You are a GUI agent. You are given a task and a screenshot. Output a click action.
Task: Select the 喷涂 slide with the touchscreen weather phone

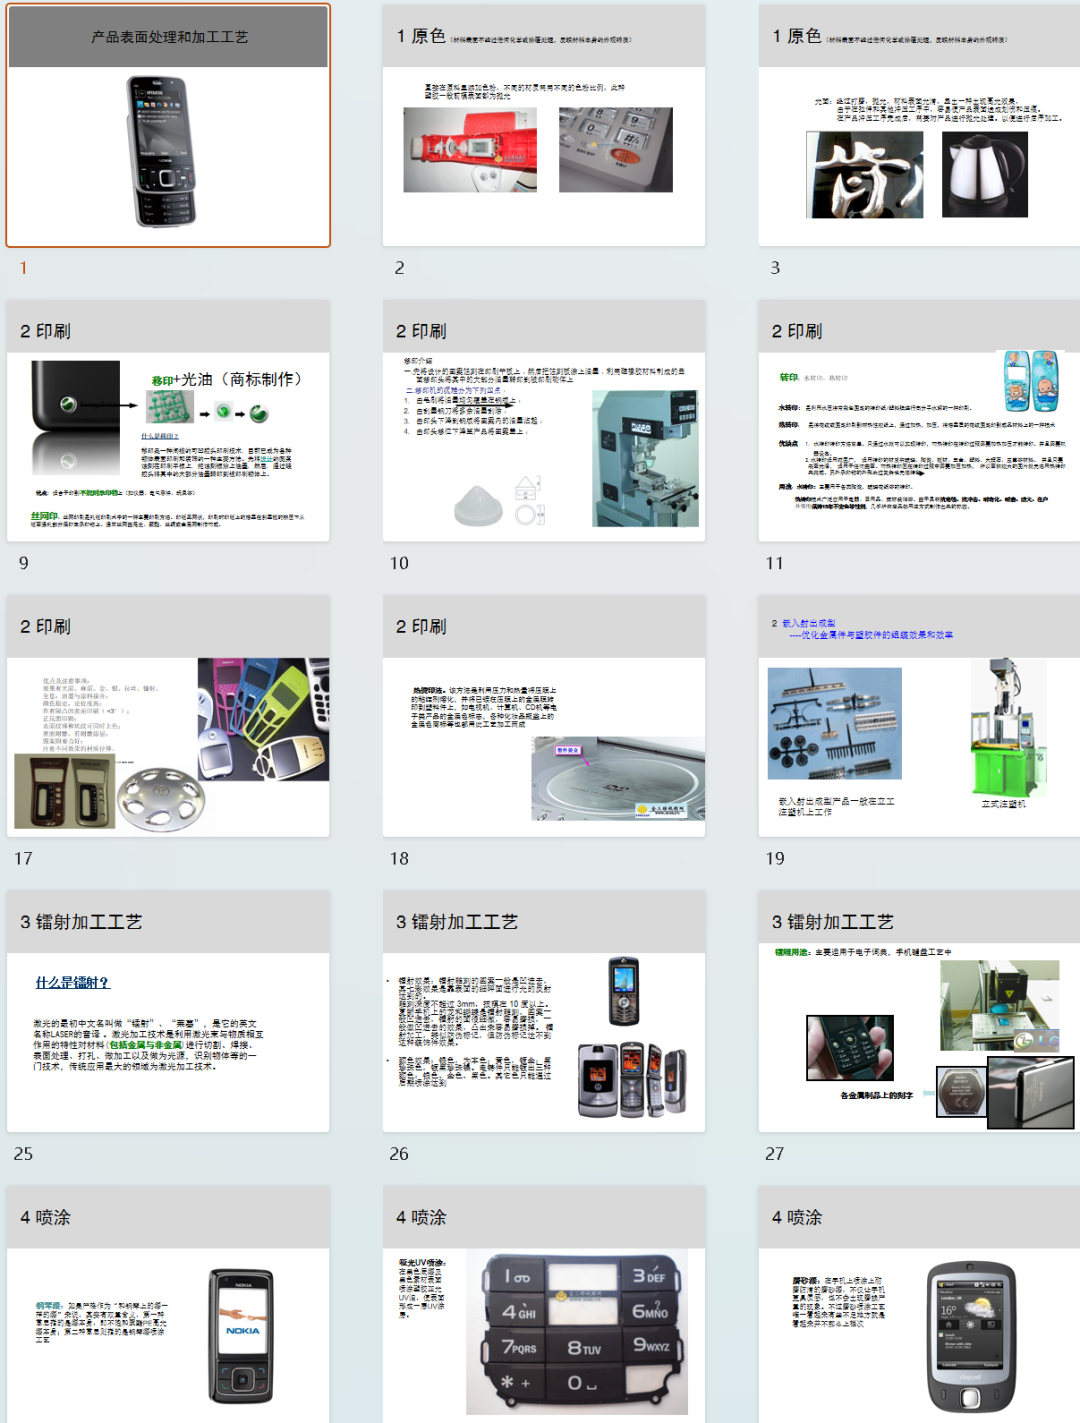coord(918,1307)
